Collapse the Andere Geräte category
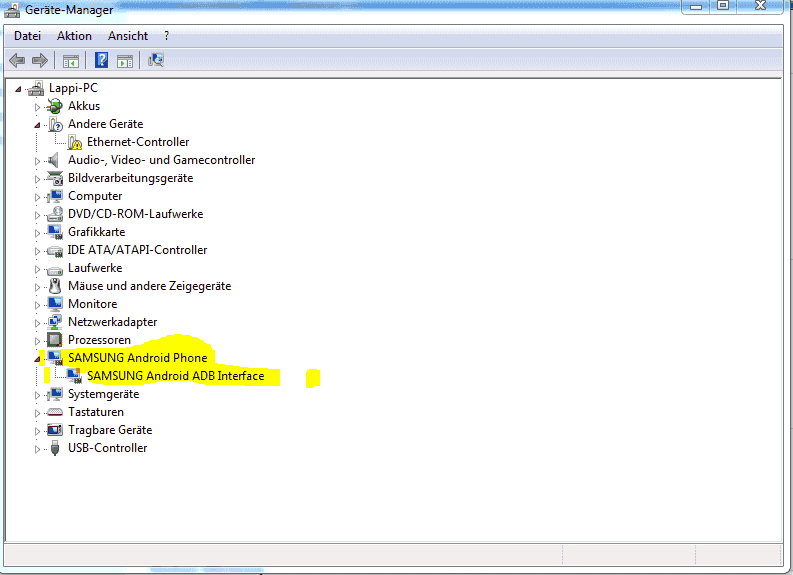The width and height of the screenshot is (793, 575). 37,125
